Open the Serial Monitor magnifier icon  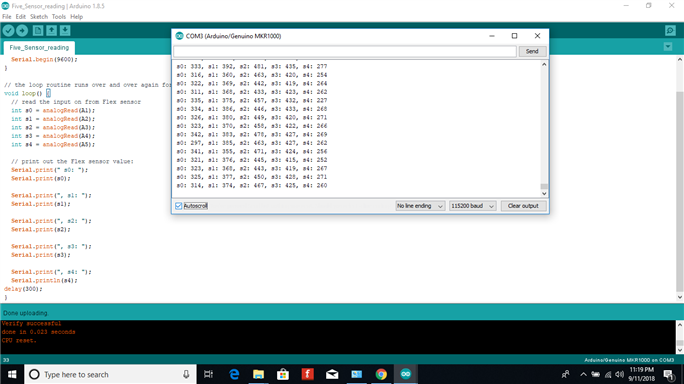point(670,31)
